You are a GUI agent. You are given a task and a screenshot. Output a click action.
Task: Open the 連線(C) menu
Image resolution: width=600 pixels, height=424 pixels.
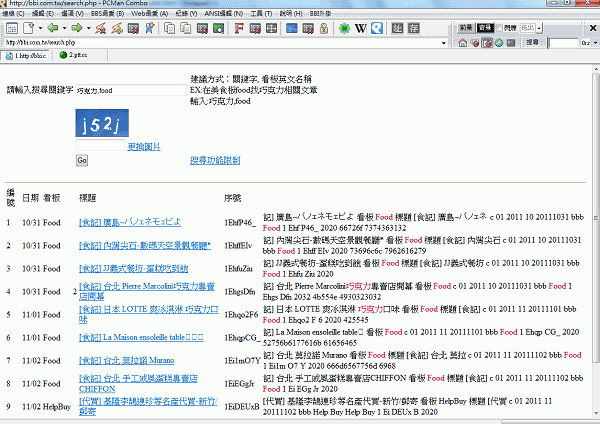coord(14,14)
